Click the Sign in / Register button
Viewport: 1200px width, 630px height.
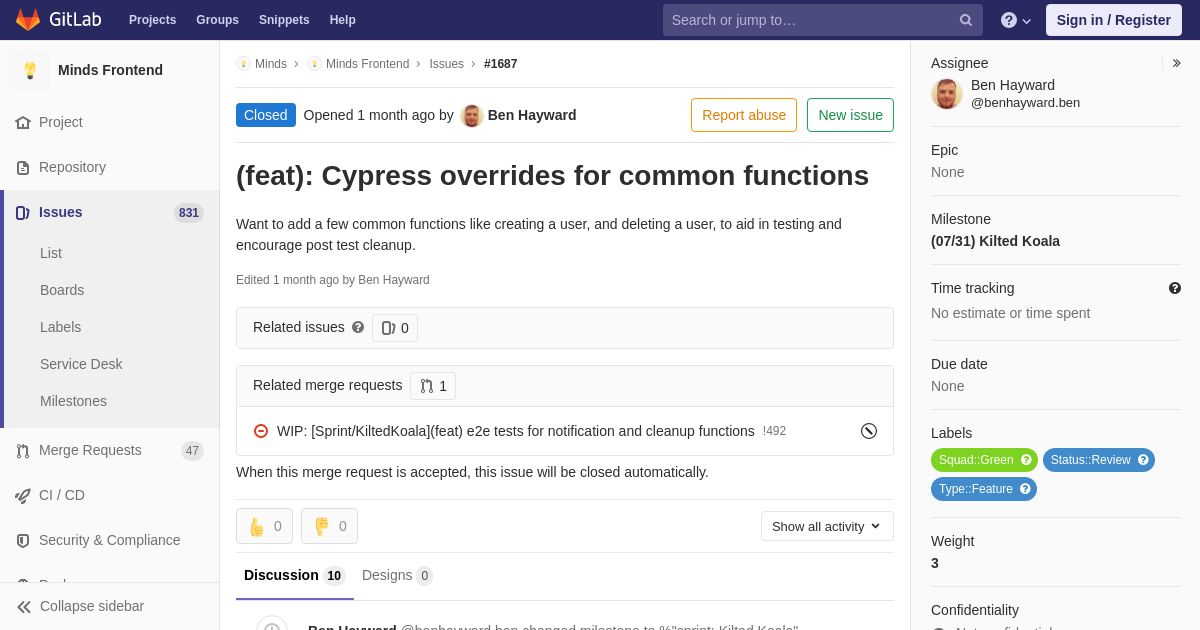(1114, 20)
